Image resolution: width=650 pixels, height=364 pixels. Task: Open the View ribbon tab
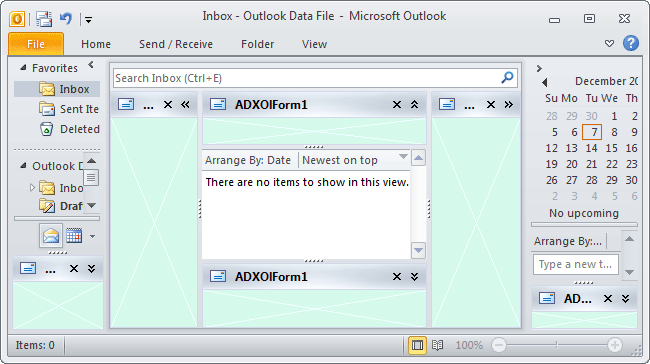point(314,44)
